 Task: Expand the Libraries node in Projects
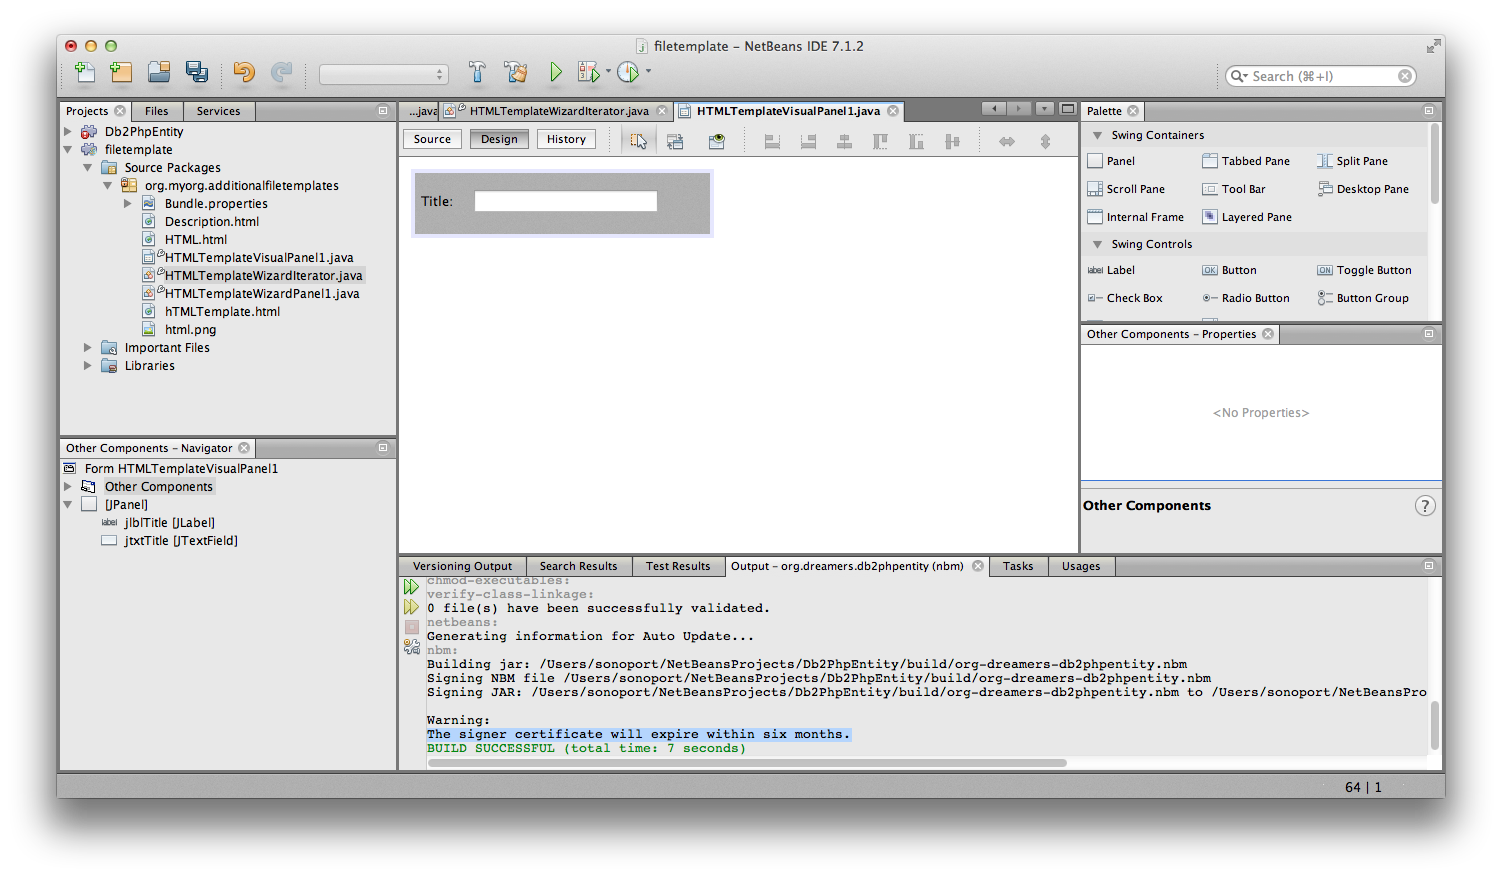click(88, 365)
